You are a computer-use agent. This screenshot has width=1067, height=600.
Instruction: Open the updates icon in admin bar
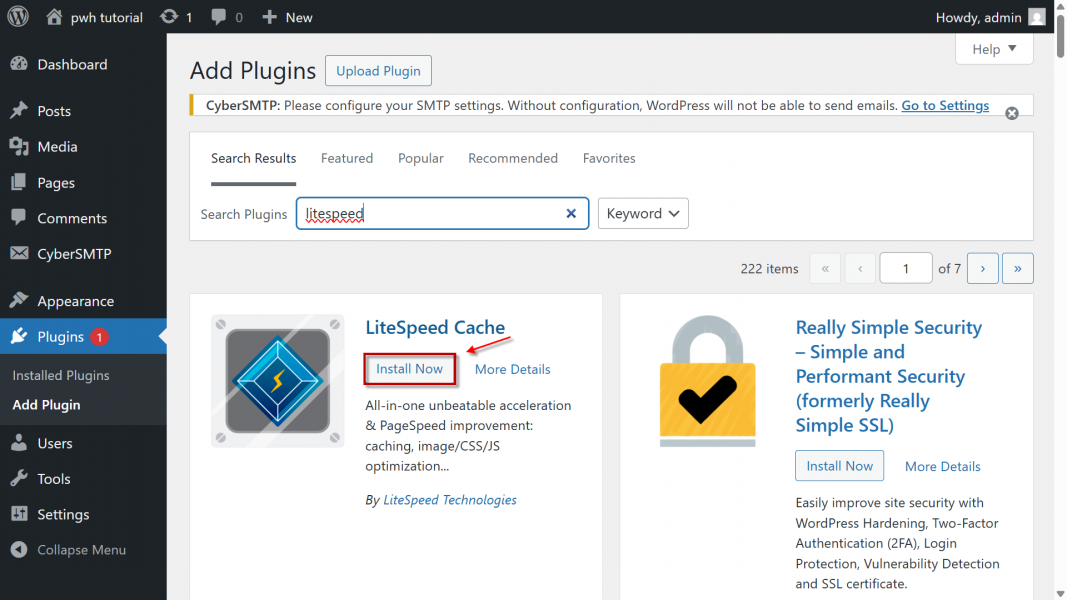(x=169, y=17)
